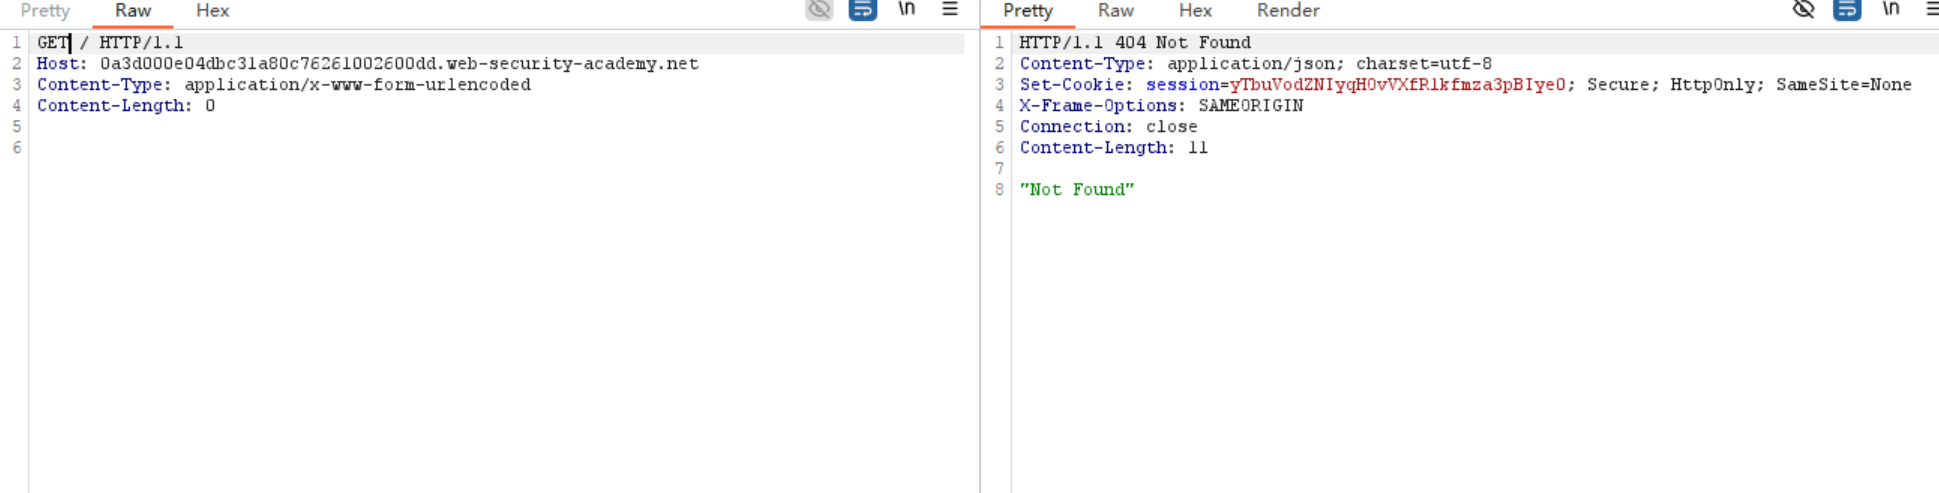Place cursor on request Content-Length value 0
Image resolution: width=1939 pixels, height=493 pixels.
coord(210,106)
